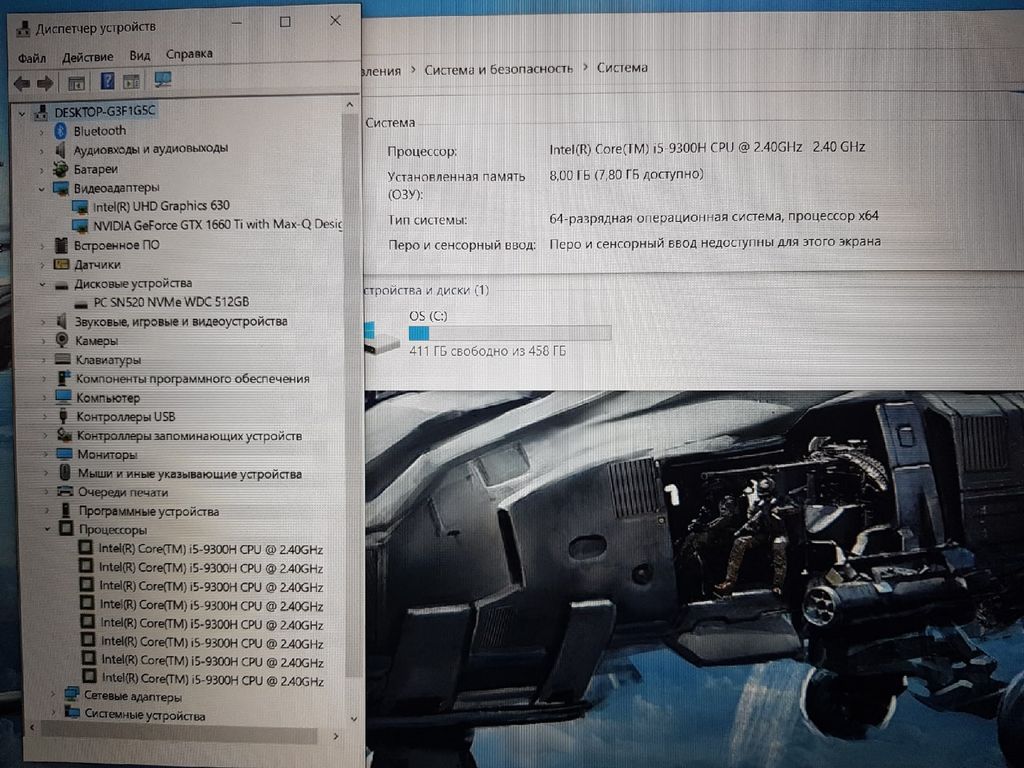This screenshot has width=1024, height=768.
Task: Click the Forward arrow in Device Manager toolbar
Action: tap(45, 82)
